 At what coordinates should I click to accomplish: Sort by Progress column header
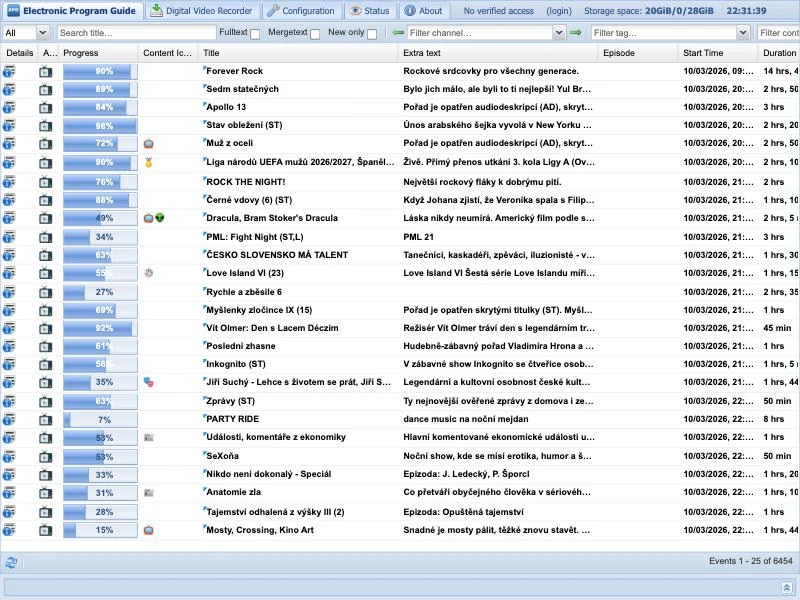pos(99,53)
